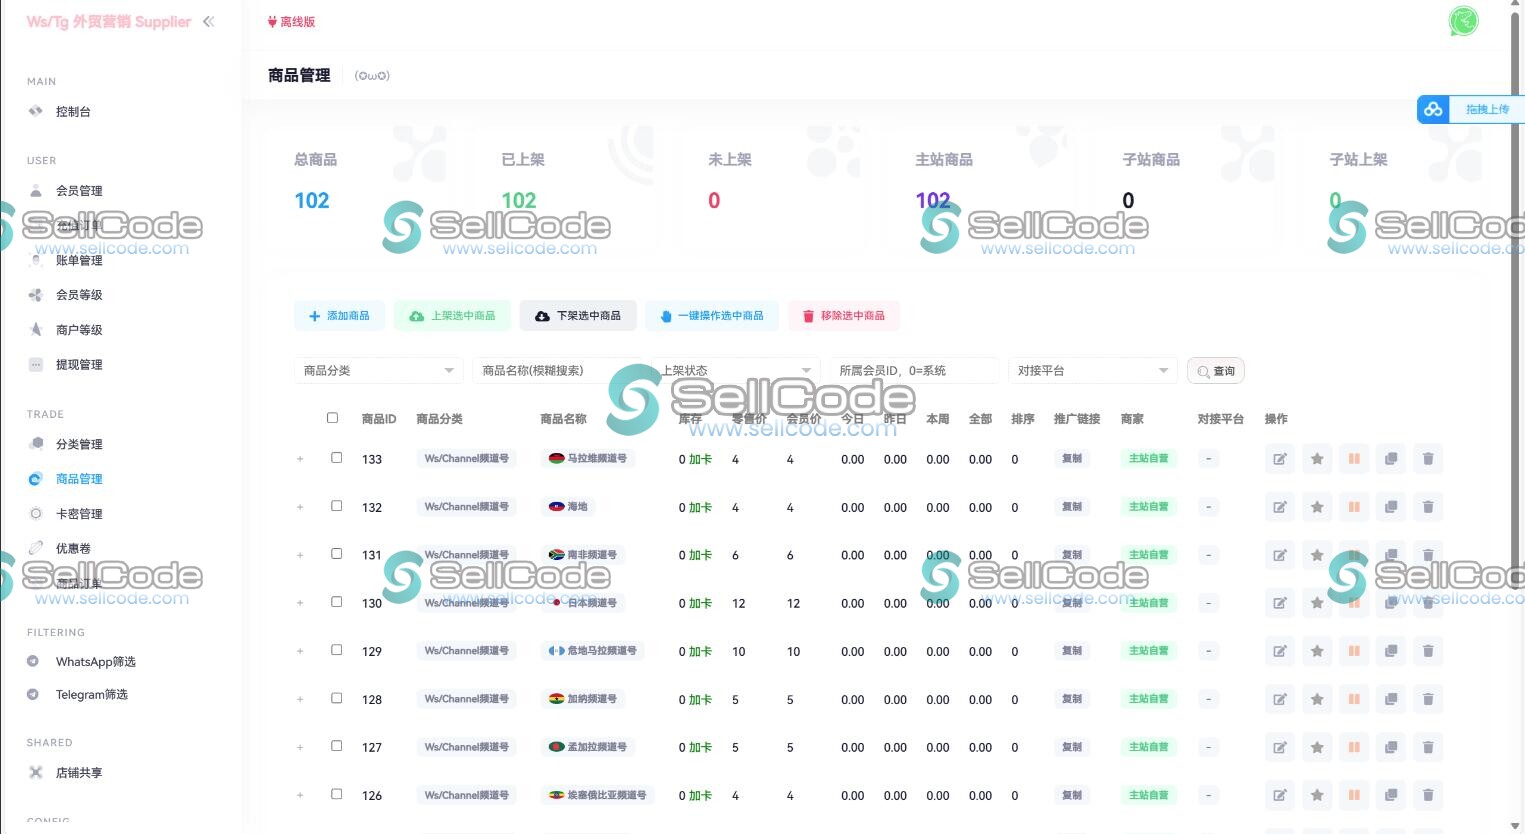Click the 查询 search button
The height and width of the screenshot is (834, 1525).
(x=1215, y=371)
